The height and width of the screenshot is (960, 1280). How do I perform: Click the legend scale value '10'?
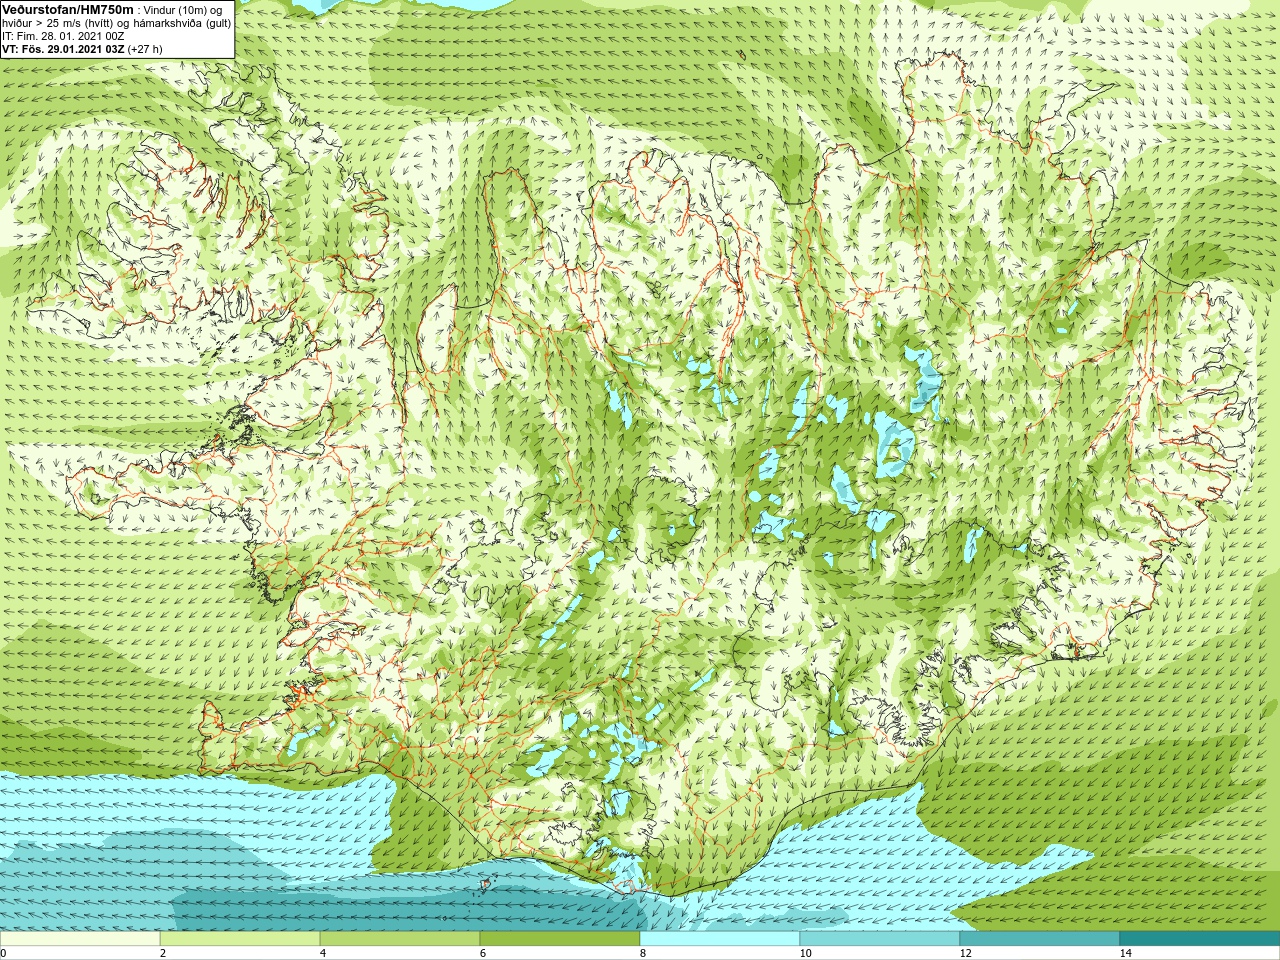coord(805,953)
